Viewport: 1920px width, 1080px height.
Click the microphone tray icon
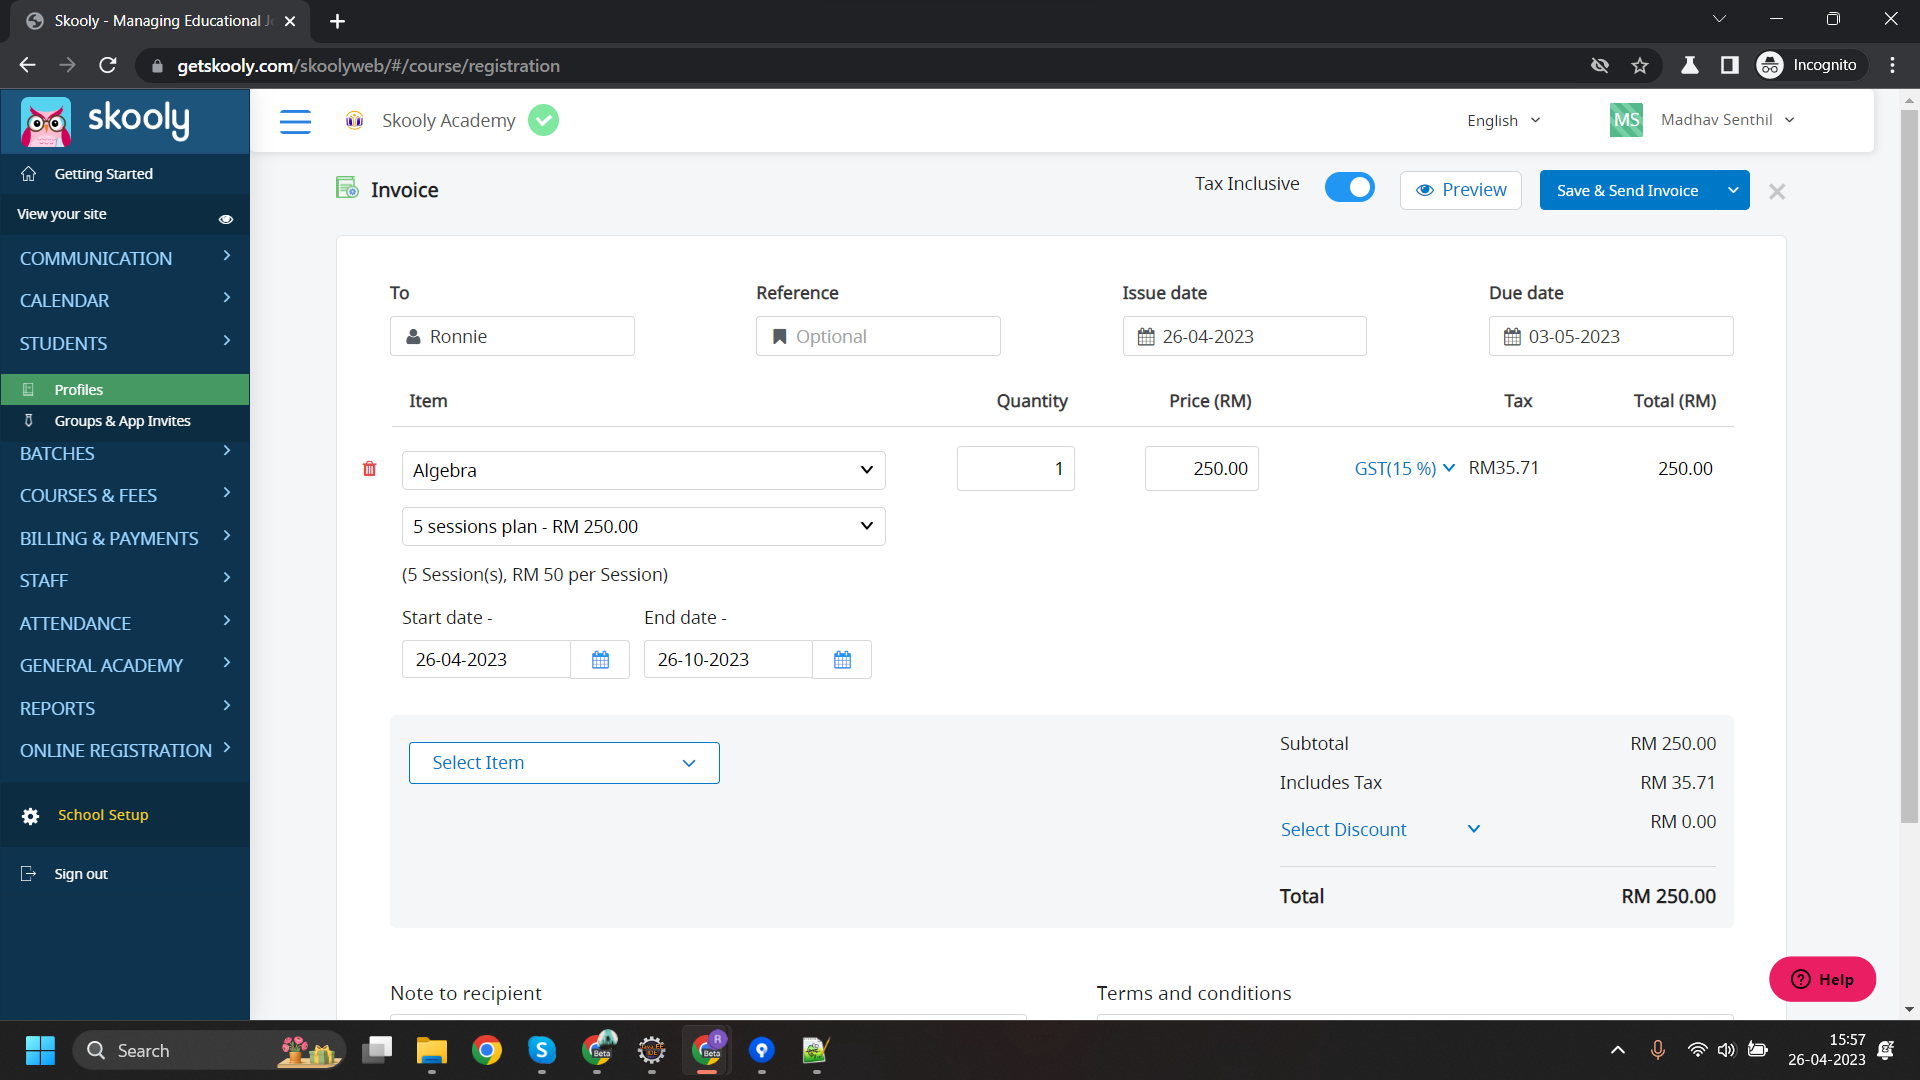click(1658, 1049)
